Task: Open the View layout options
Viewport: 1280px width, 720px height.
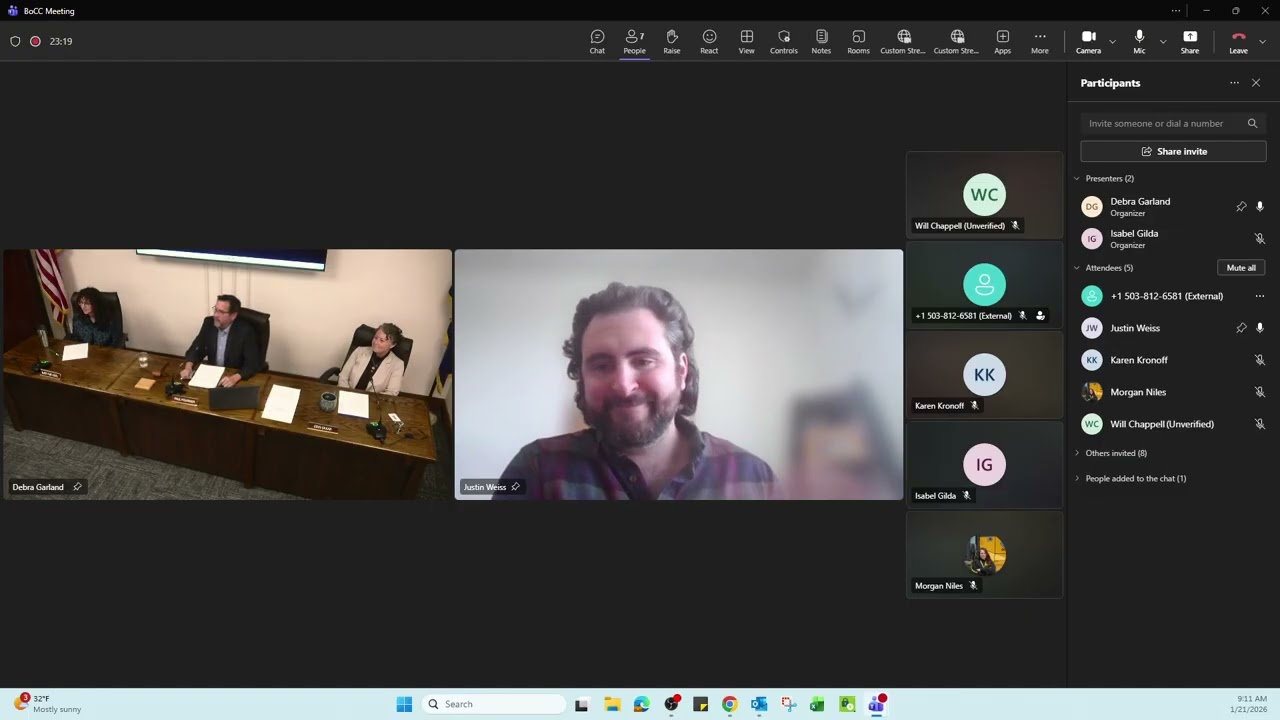Action: pyautogui.click(x=747, y=41)
